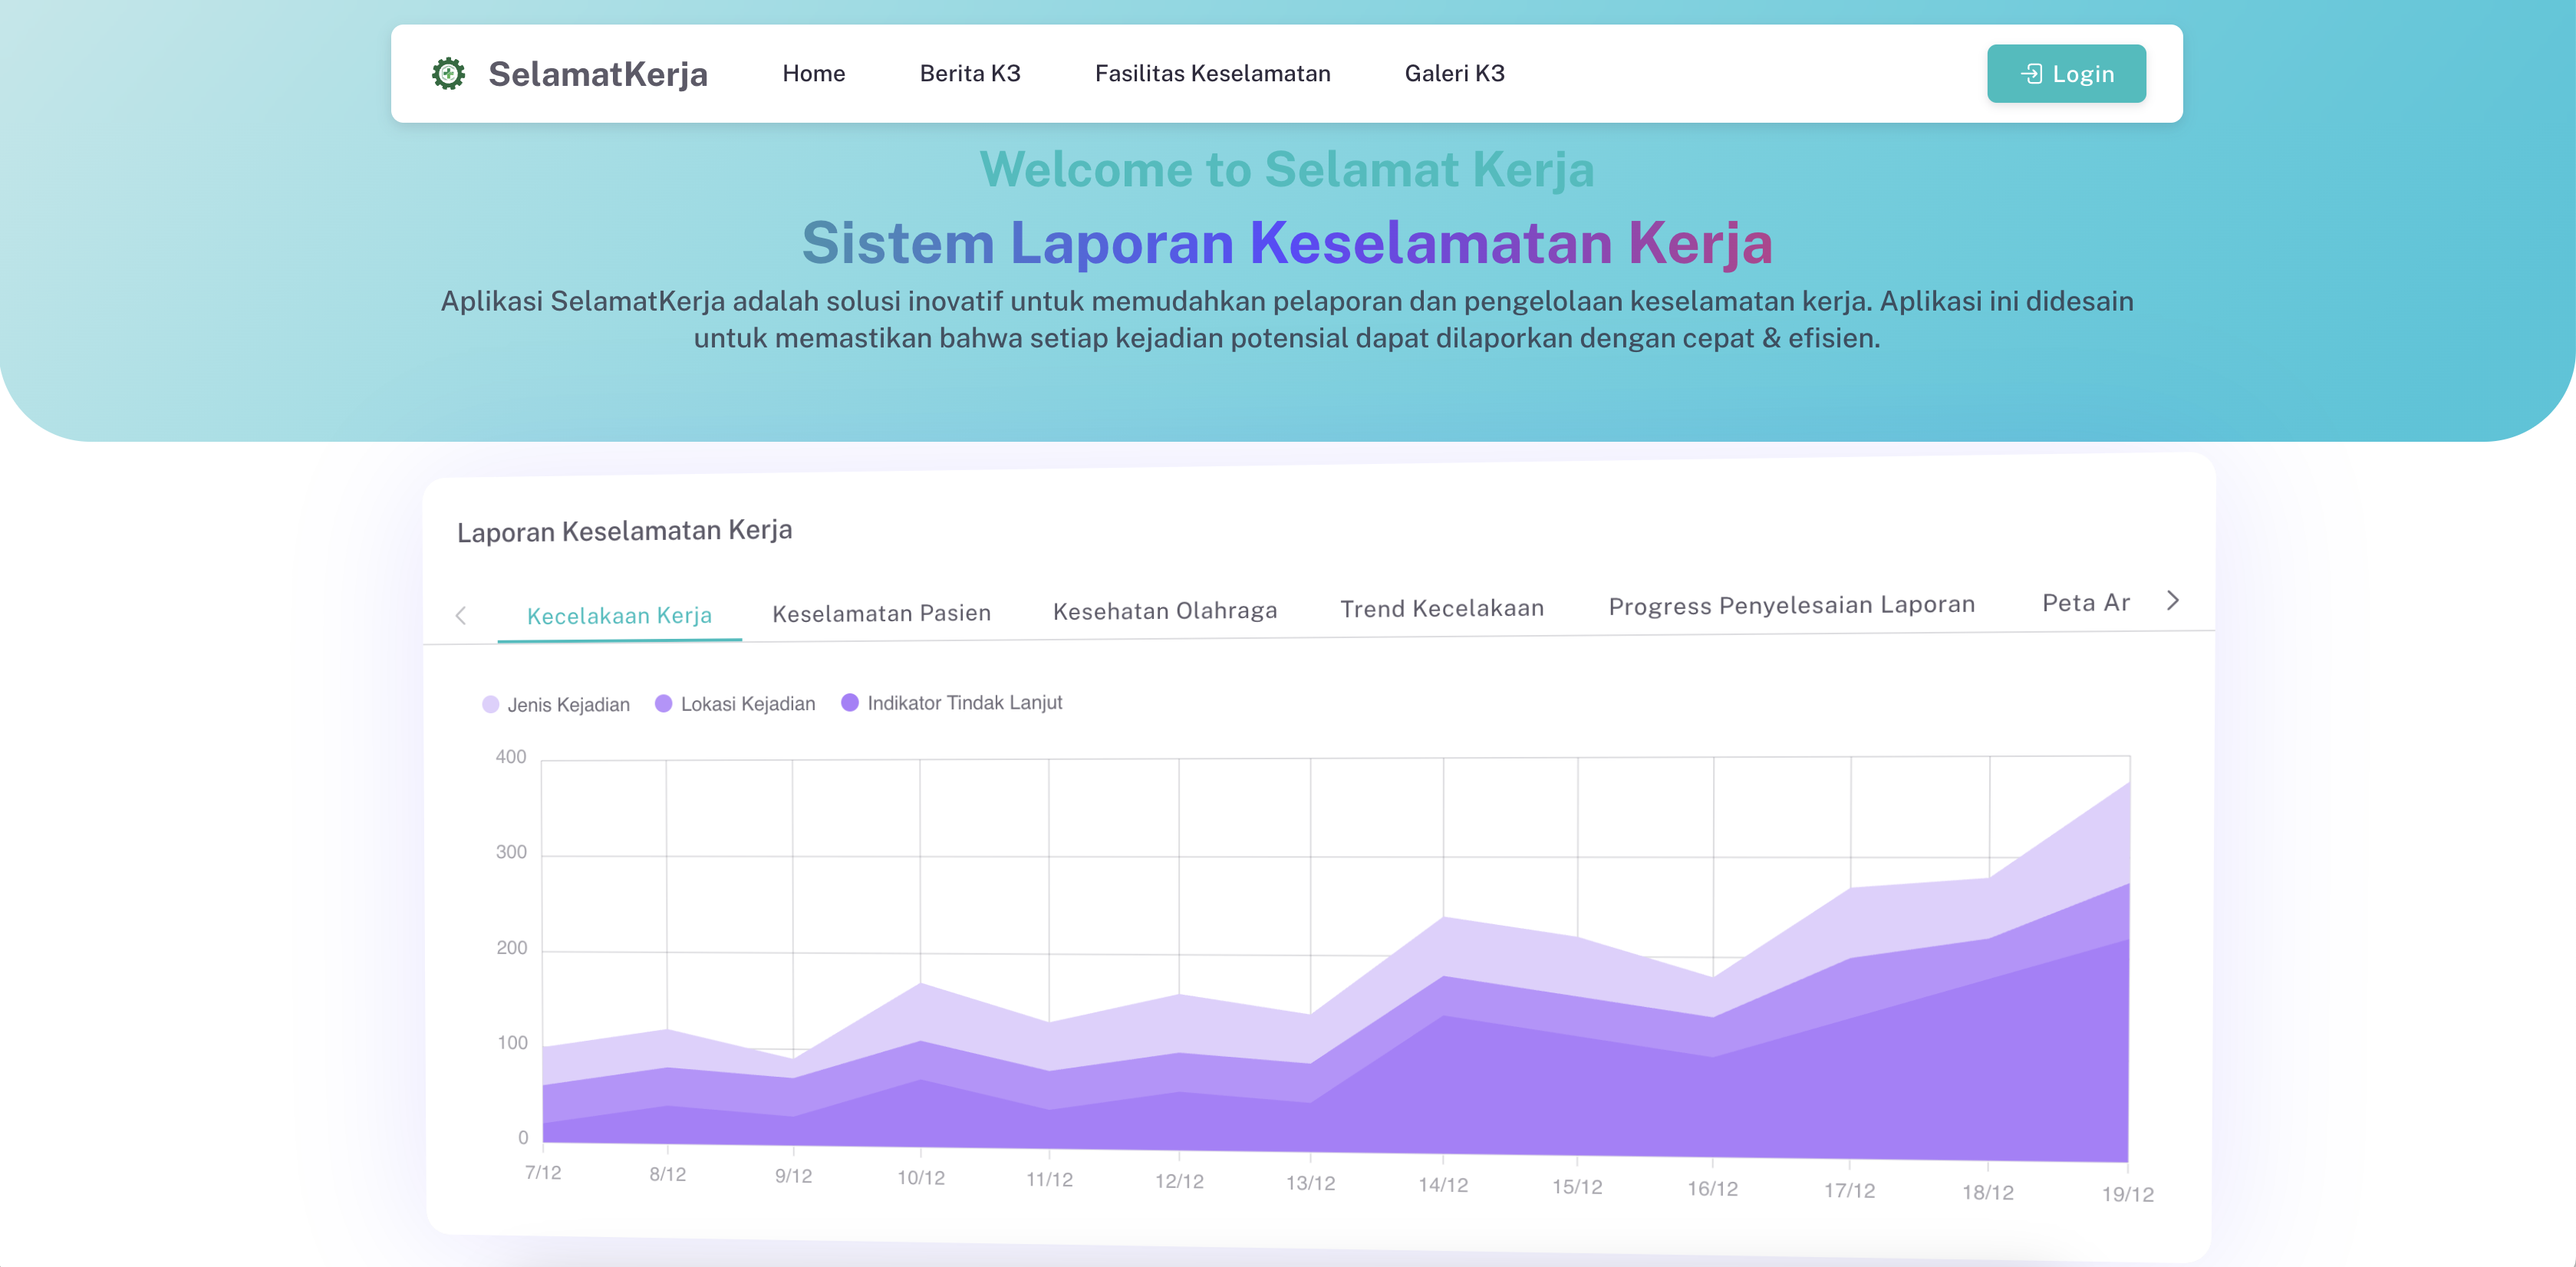Open Galeri K3 navigation link
The height and width of the screenshot is (1267, 2576).
pos(1454,73)
